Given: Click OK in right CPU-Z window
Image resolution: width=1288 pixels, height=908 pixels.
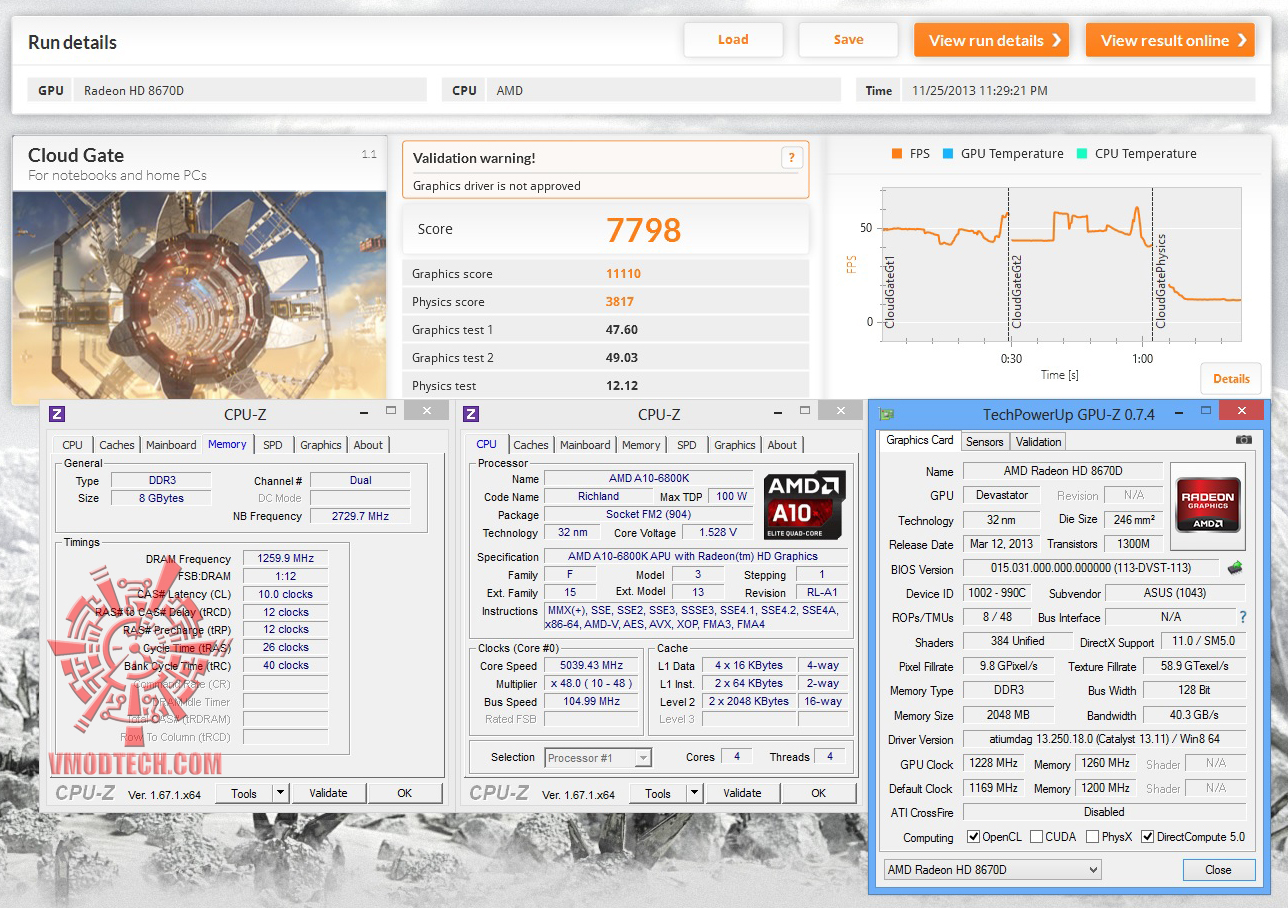Looking at the screenshot, I should pyautogui.click(x=818, y=793).
